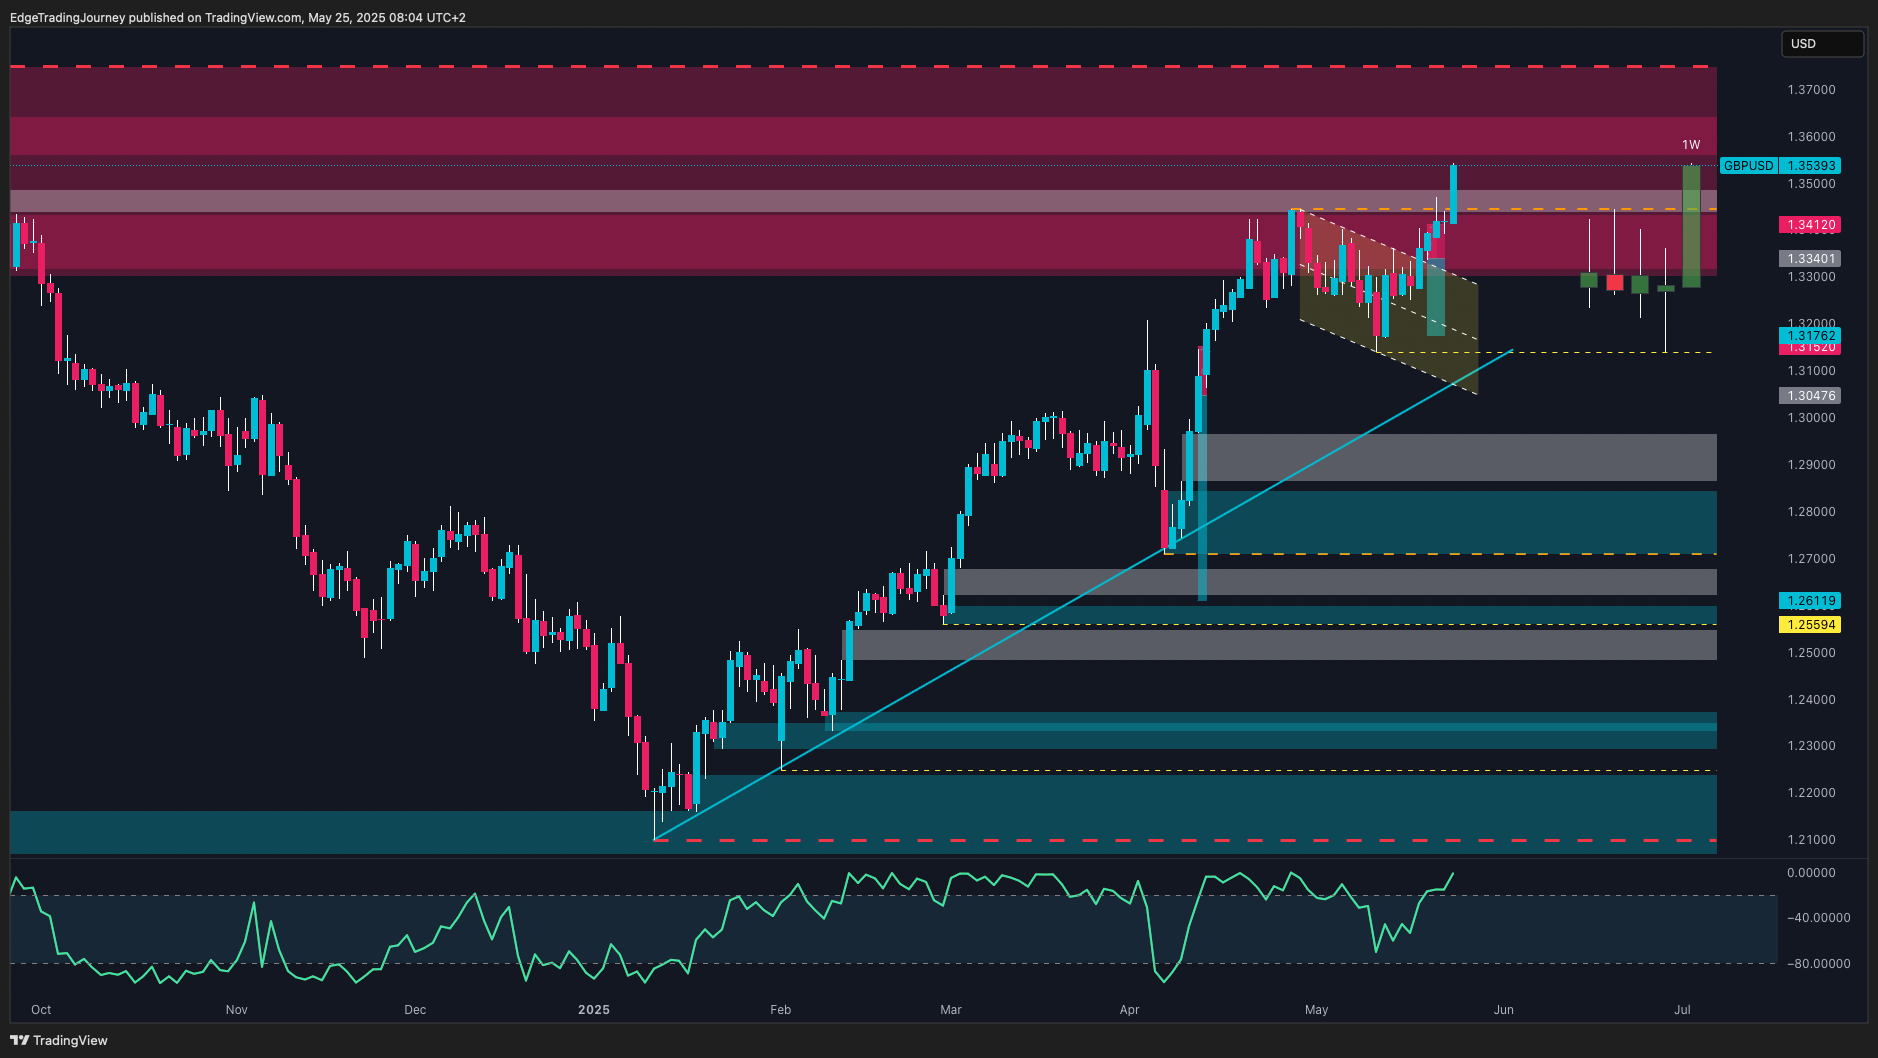Click the Nov label on time axis
The height and width of the screenshot is (1058, 1878).
point(237,1010)
